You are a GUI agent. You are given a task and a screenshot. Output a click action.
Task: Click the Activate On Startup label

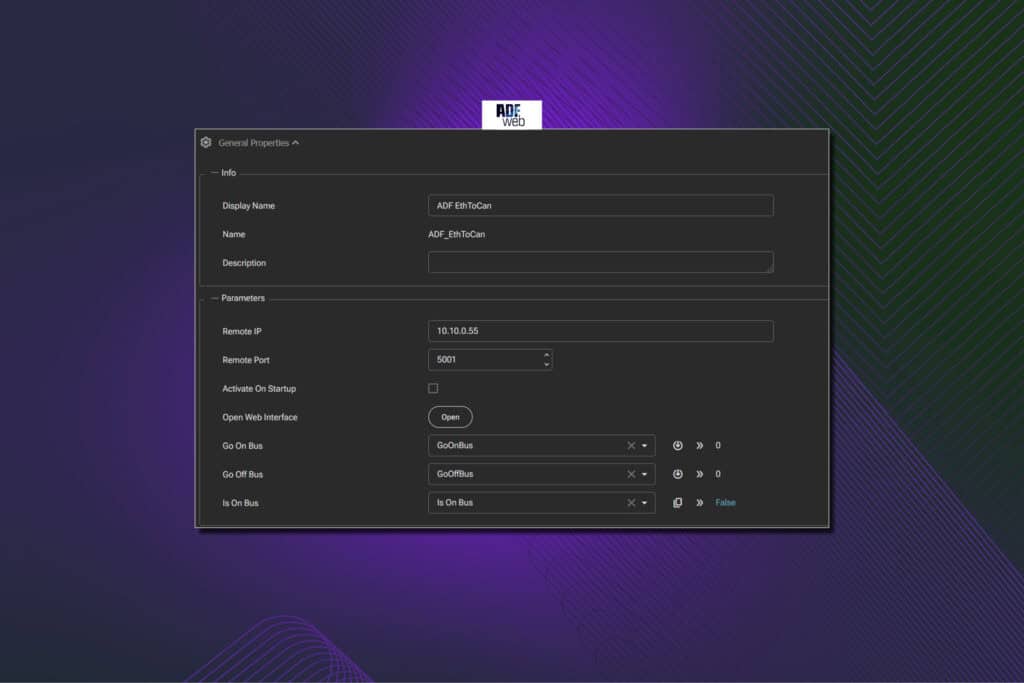click(x=259, y=389)
